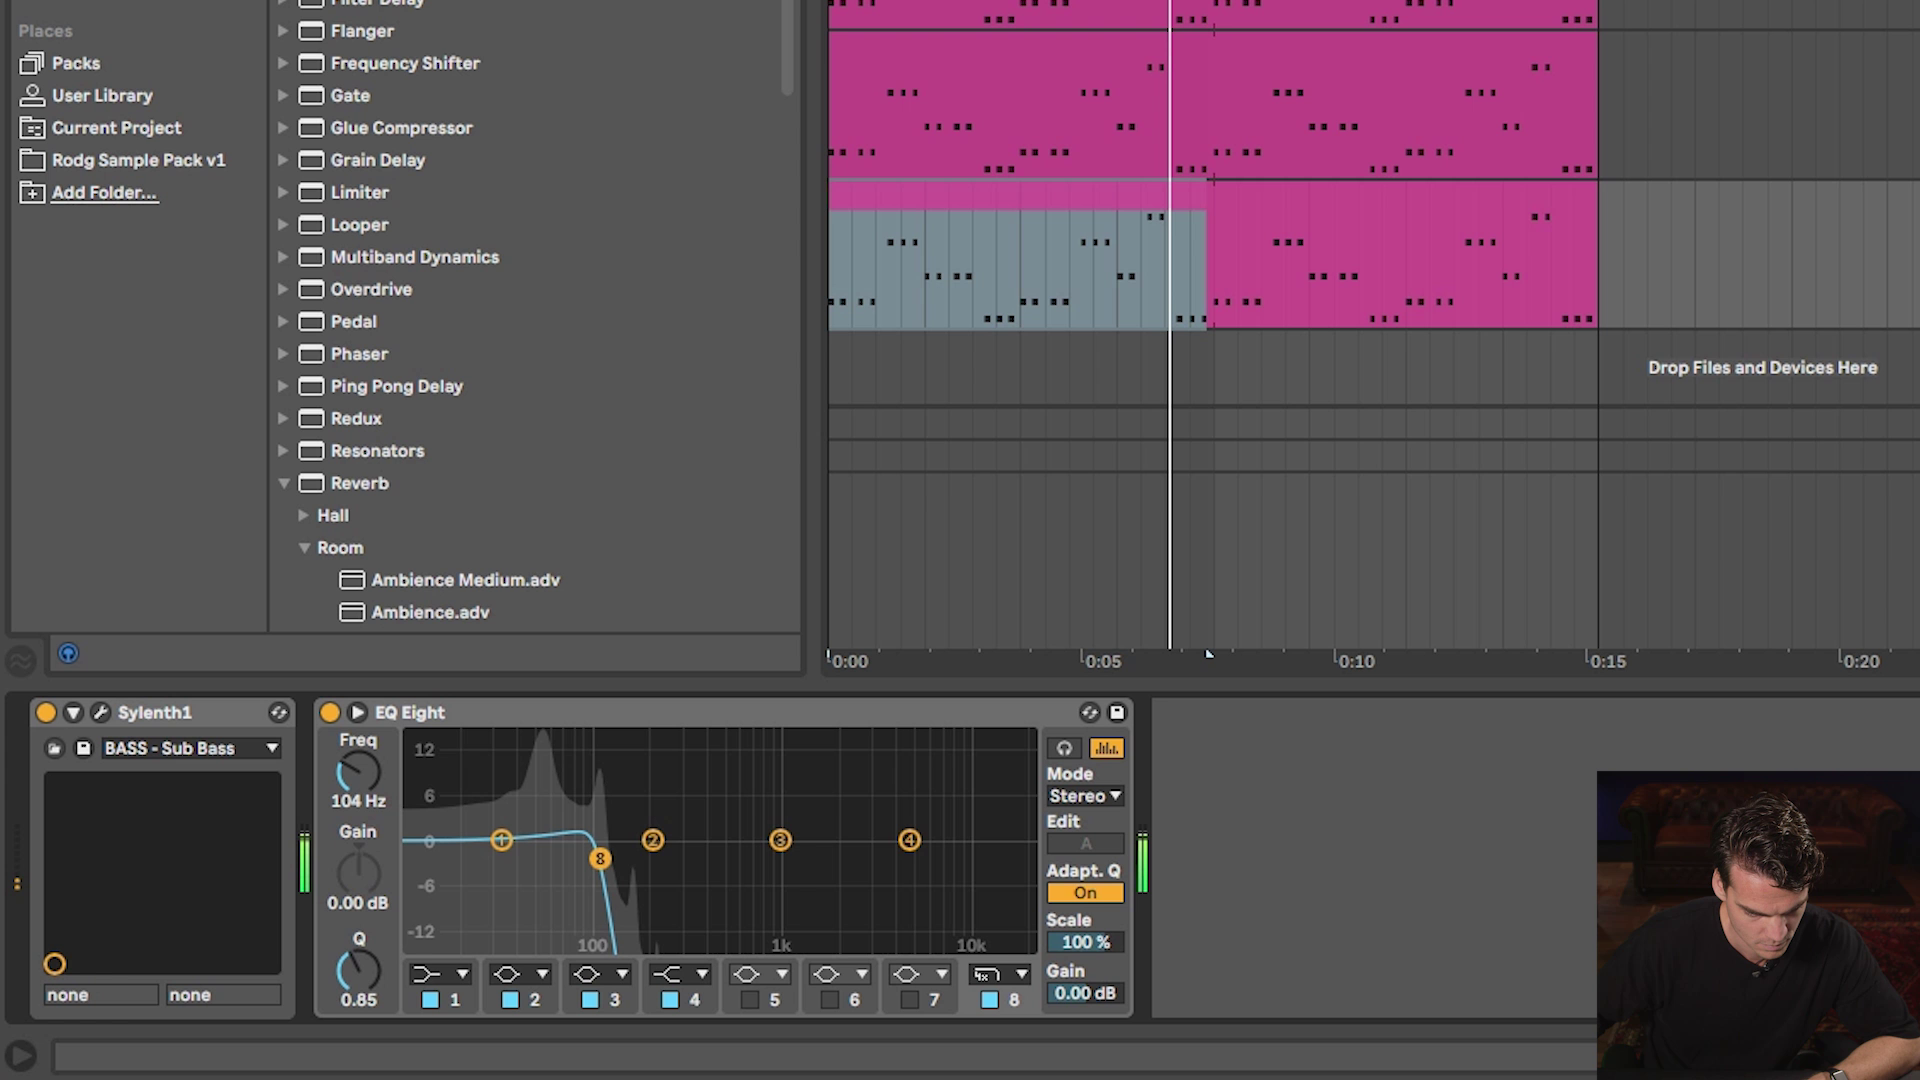Click the browser preview headphone button

click(68, 654)
